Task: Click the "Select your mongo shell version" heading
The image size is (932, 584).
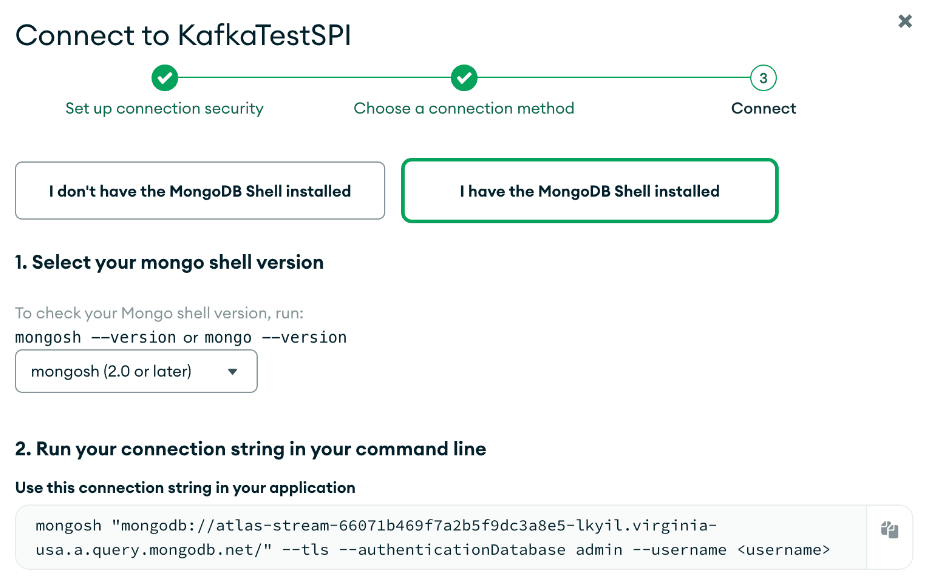Action: coord(169,263)
